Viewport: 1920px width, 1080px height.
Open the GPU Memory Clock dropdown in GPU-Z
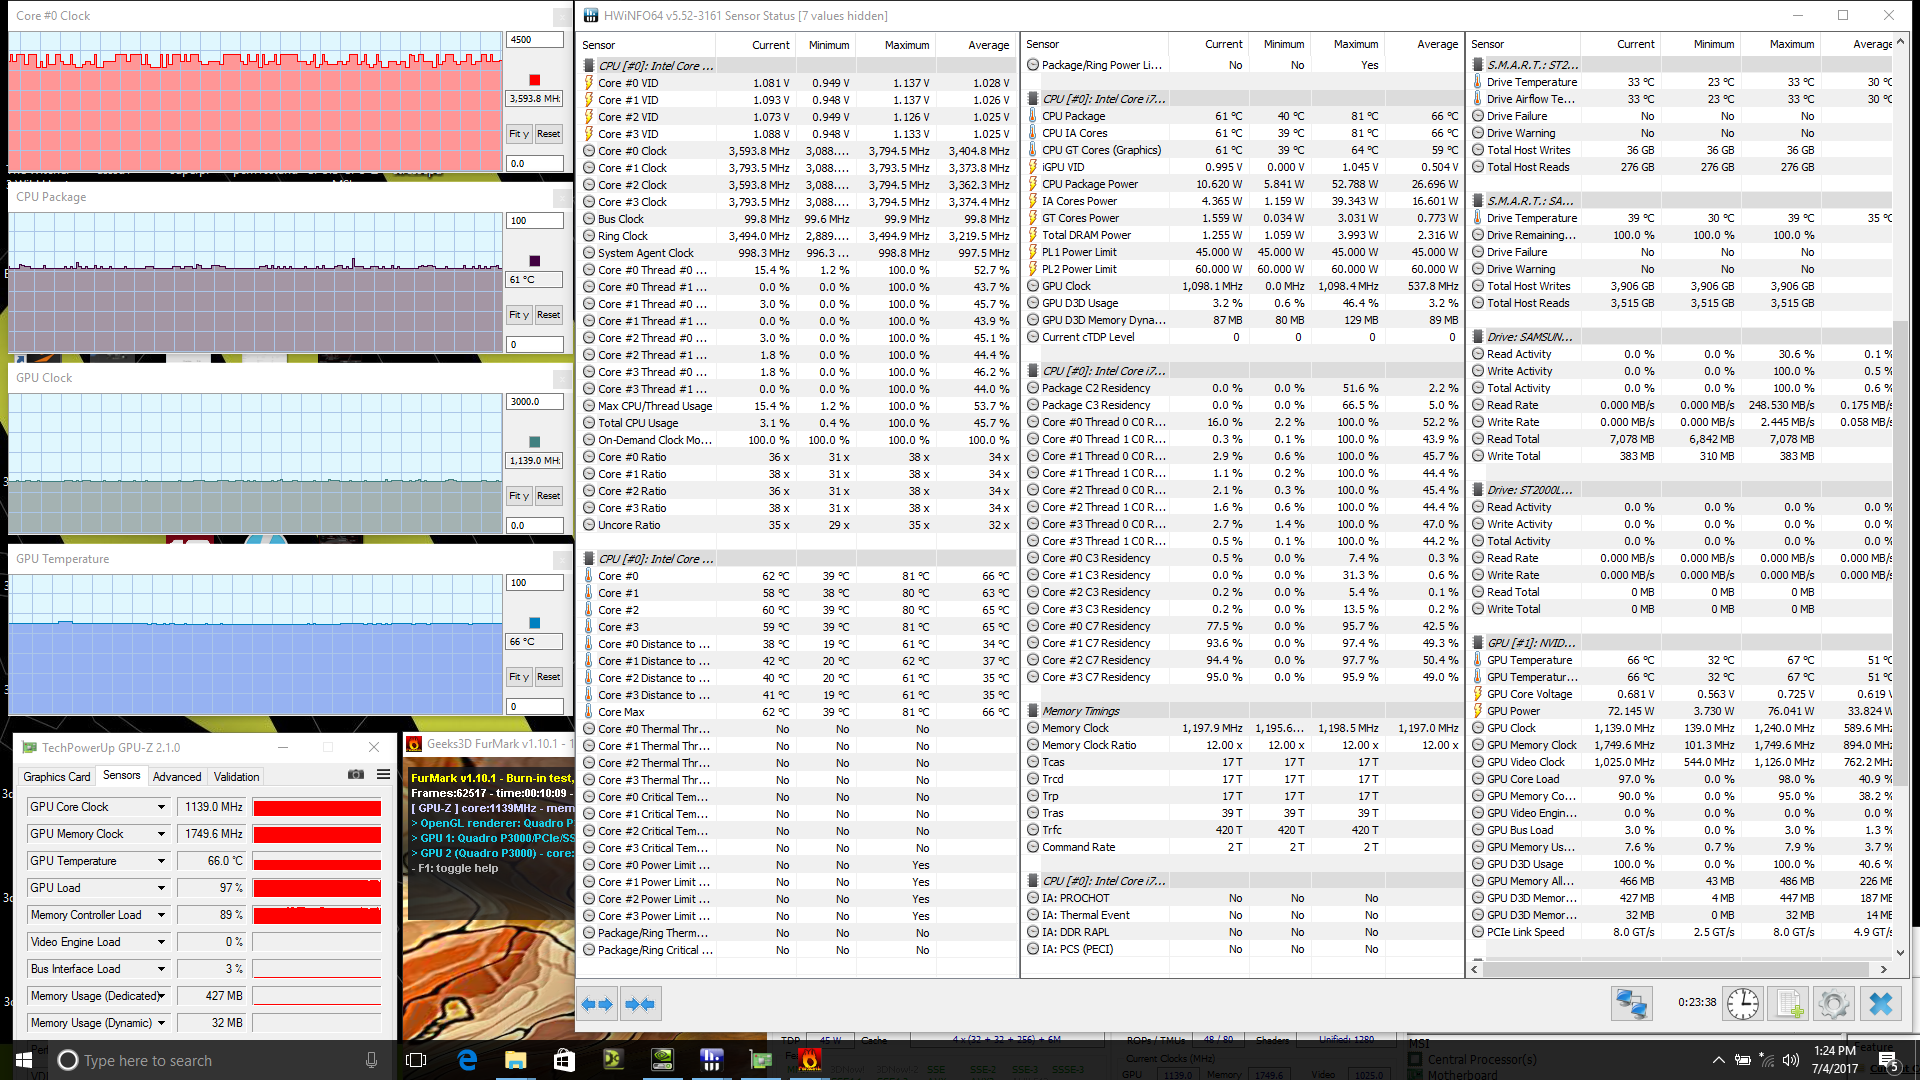coord(161,834)
